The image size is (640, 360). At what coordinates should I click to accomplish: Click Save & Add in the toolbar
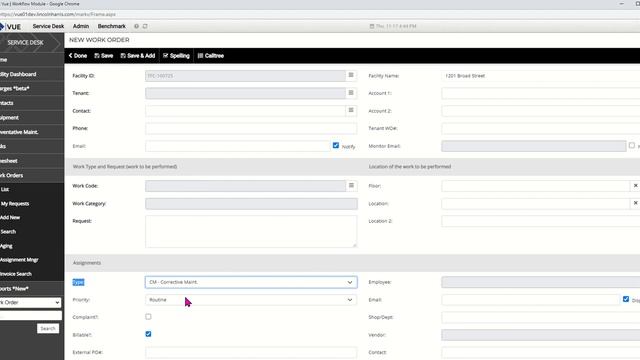pos(138,56)
